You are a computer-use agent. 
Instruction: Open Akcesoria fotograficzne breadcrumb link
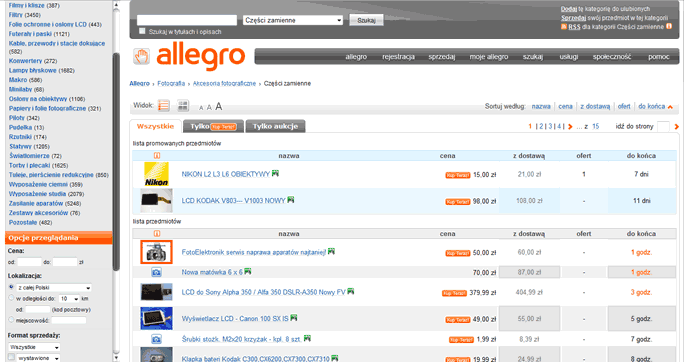[224, 83]
